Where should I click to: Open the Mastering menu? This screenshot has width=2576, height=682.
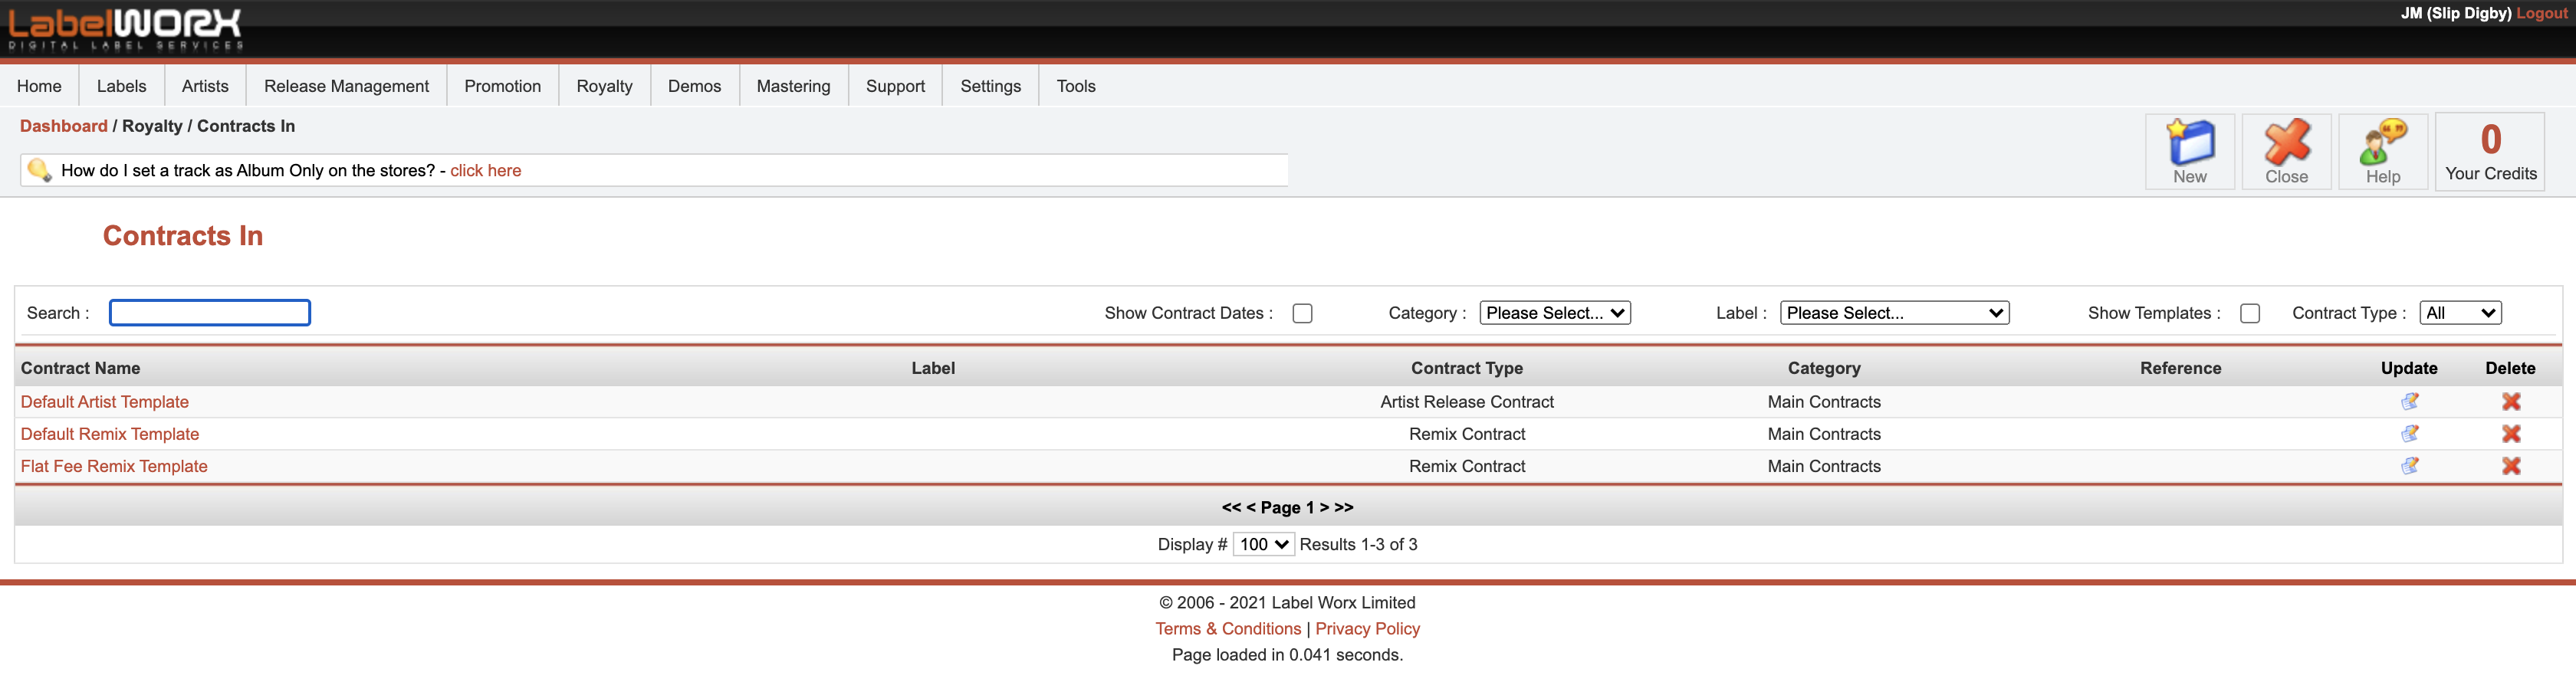point(793,86)
